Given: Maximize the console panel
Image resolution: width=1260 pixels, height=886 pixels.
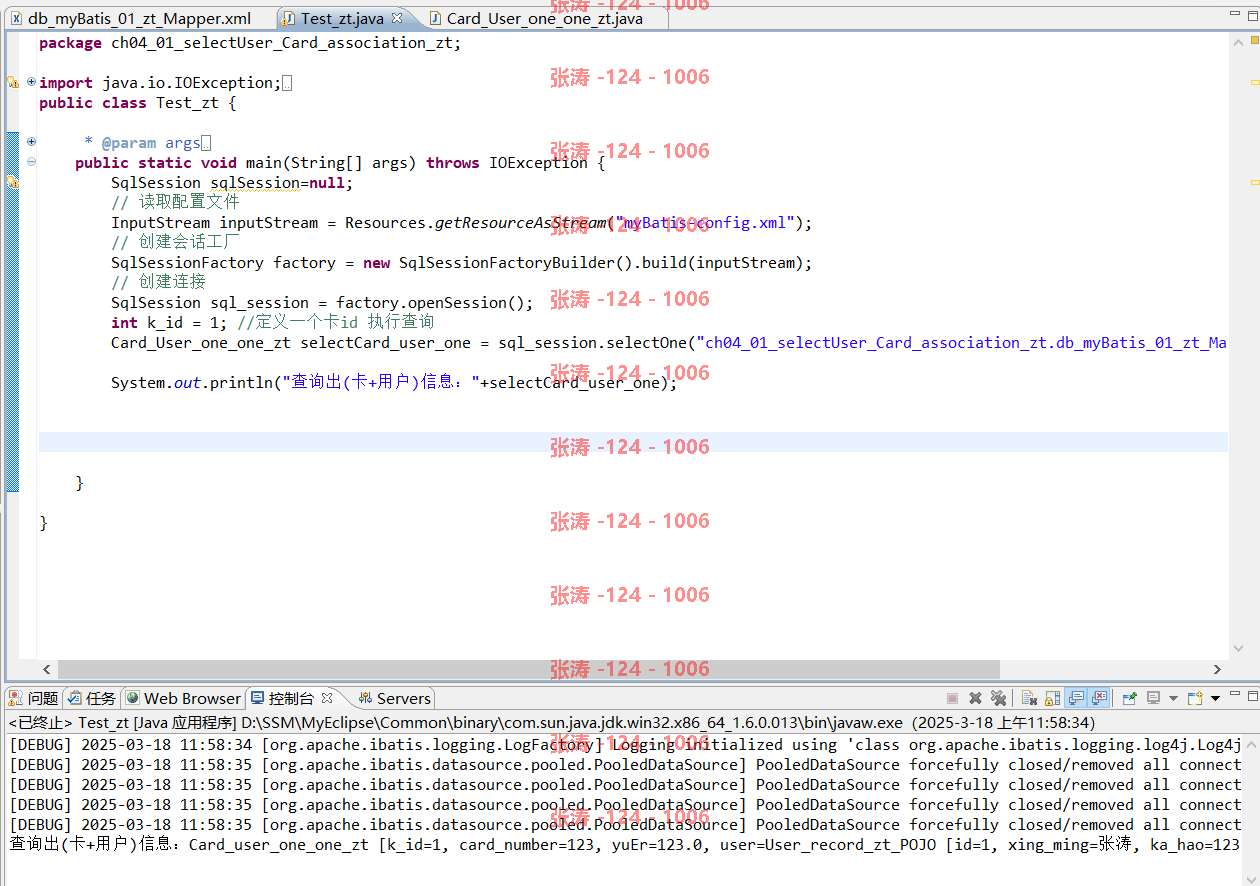Looking at the screenshot, I should pyautogui.click(x=1252, y=697).
